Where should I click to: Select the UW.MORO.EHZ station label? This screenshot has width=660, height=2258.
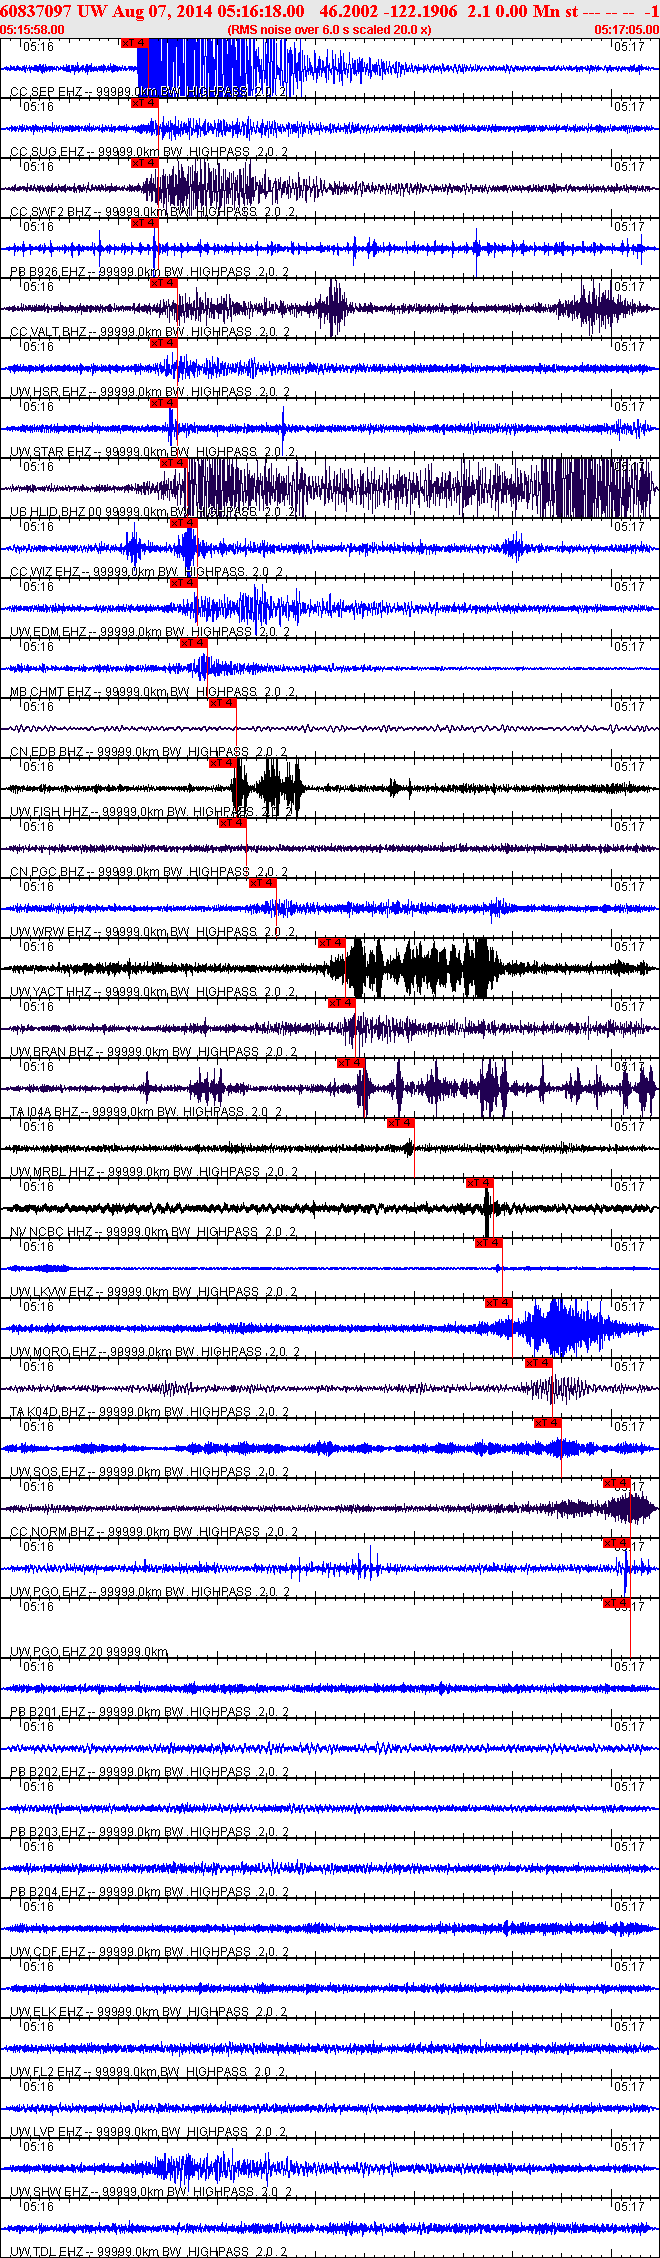(155, 1352)
